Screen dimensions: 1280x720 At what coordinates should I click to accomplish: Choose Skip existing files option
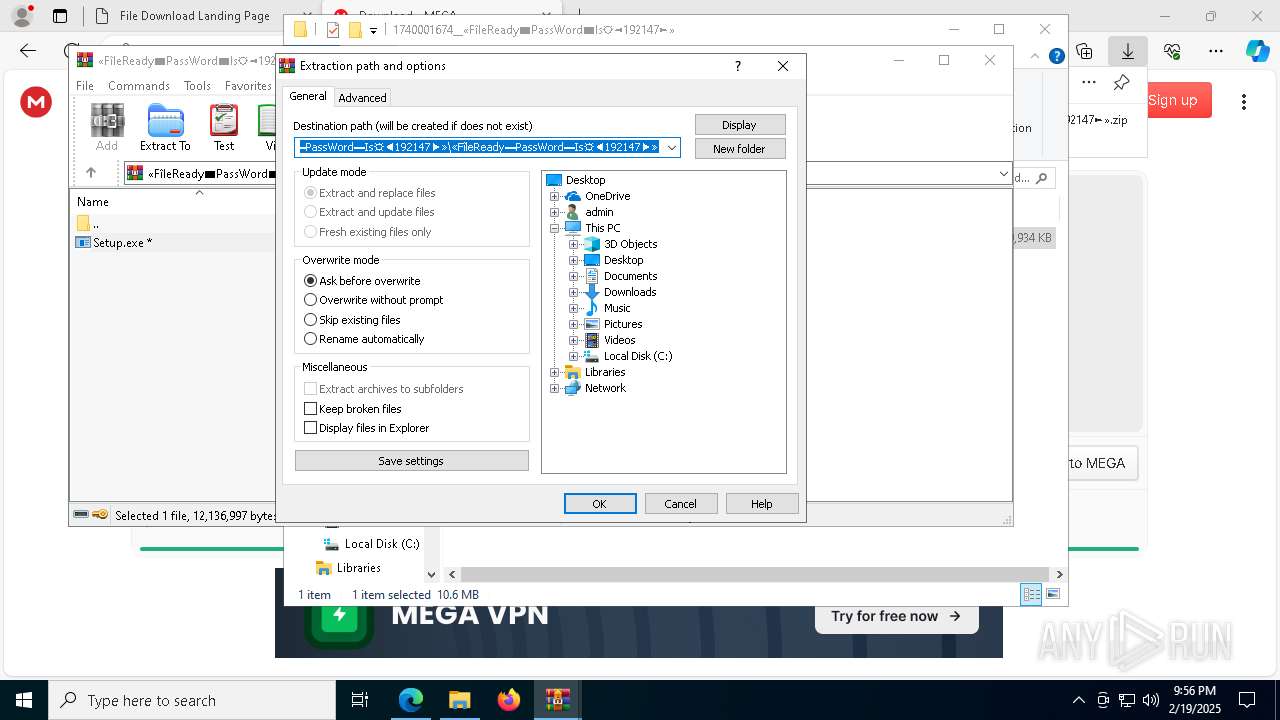point(352,320)
